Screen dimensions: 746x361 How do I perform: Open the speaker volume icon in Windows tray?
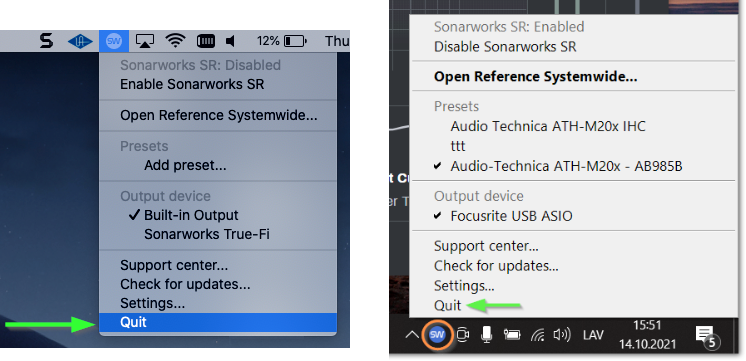point(562,335)
